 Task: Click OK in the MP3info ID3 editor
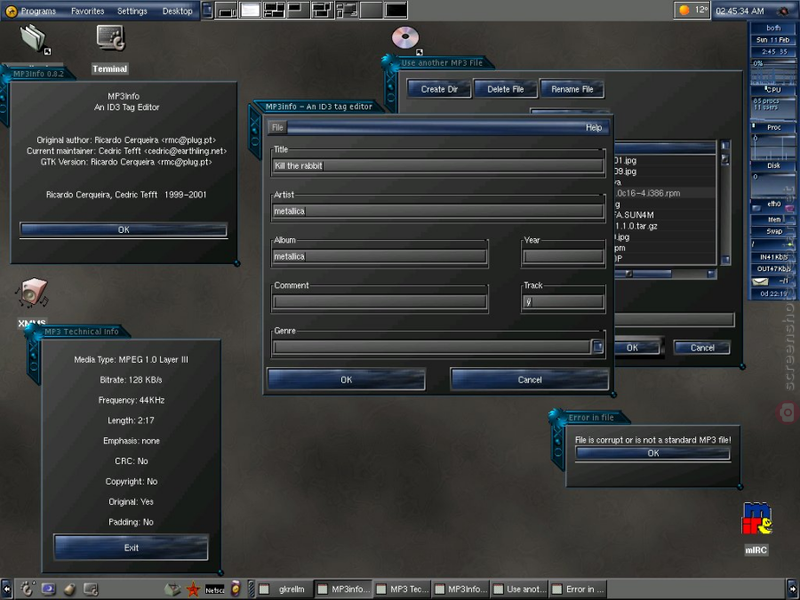click(346, 380)
